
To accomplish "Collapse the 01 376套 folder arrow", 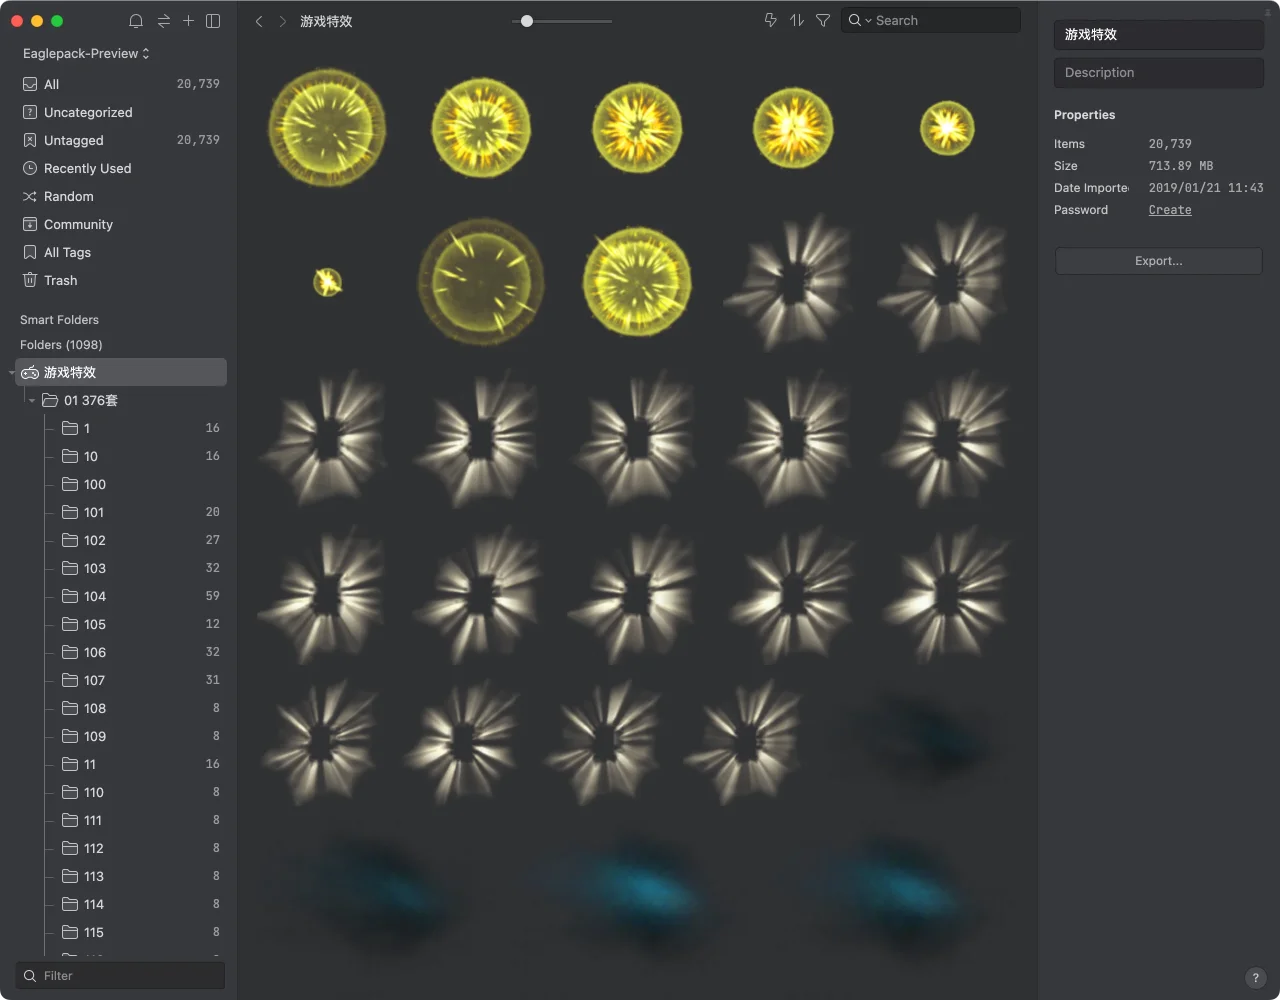I will pos(31,400).
